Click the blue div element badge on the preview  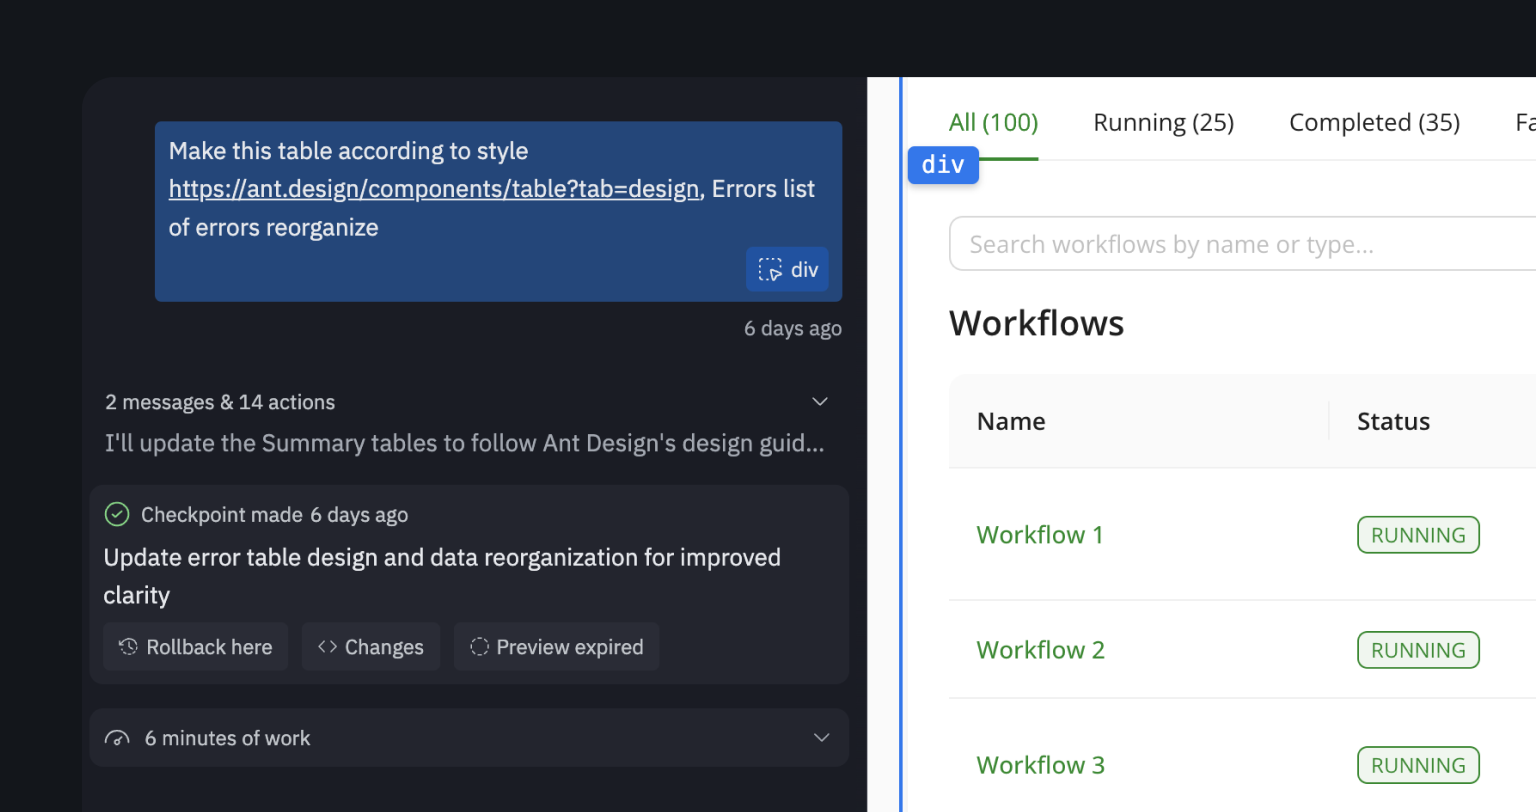click(942, 164)
